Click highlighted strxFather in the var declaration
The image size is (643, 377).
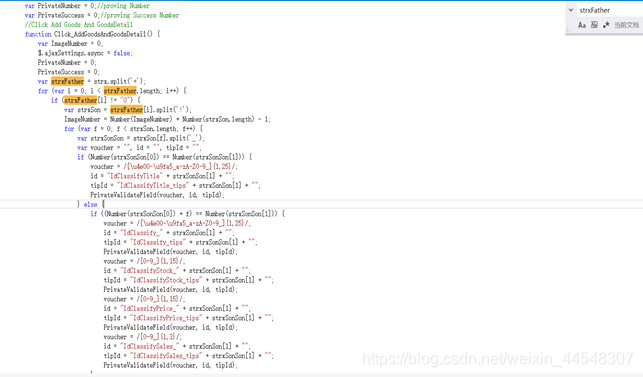[x=67, y=81]
